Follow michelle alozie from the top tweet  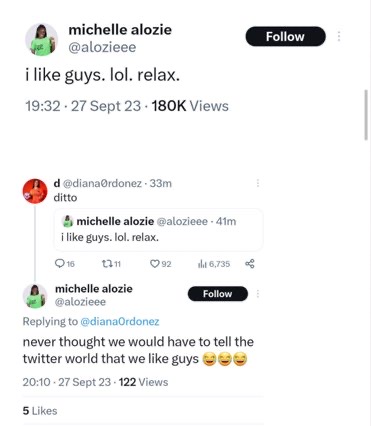point(285,36)
